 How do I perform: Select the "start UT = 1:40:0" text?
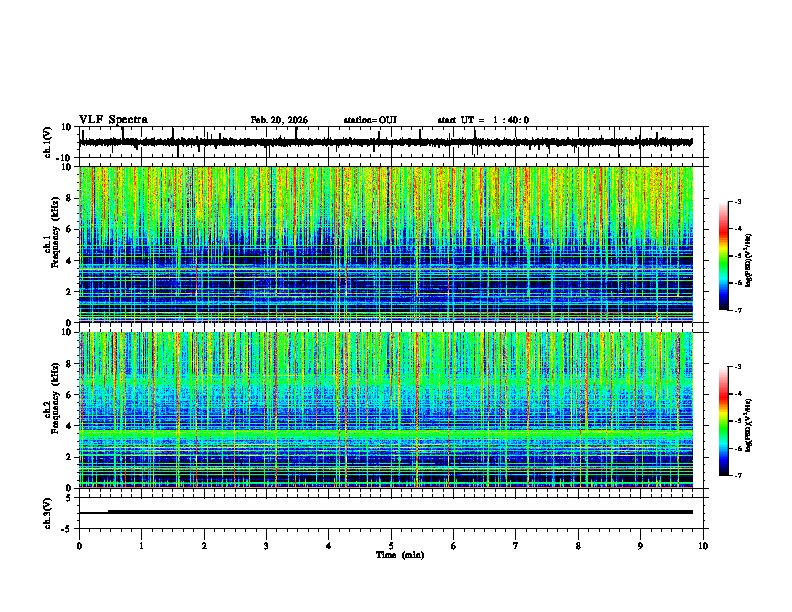[483, 120]
